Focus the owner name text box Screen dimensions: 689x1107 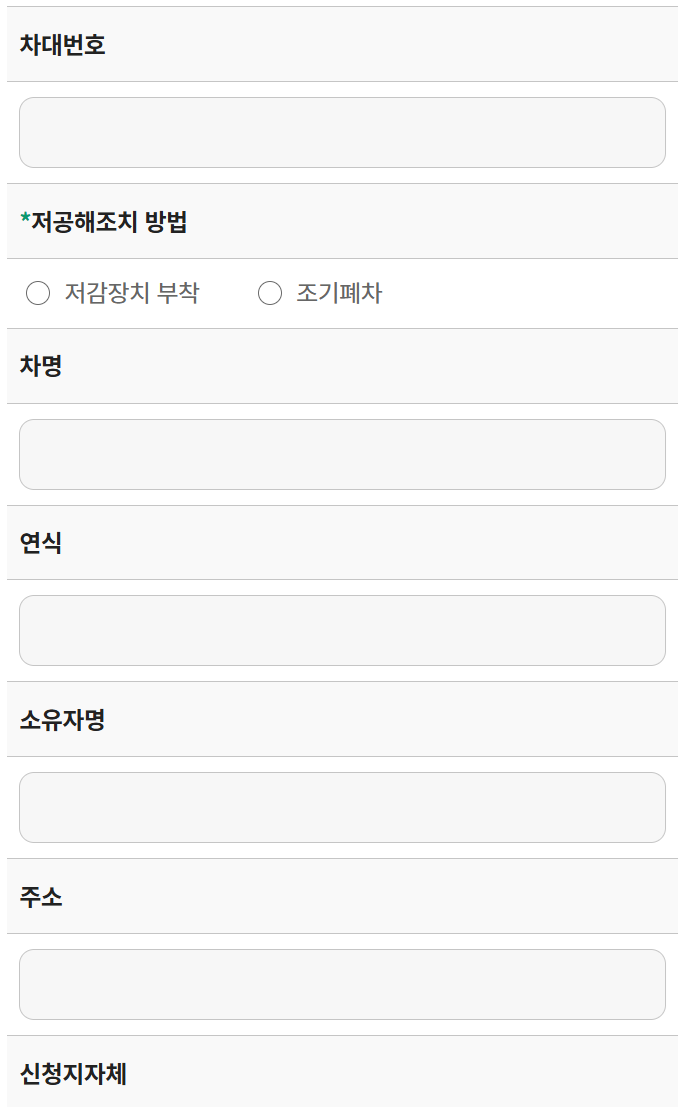342,807
